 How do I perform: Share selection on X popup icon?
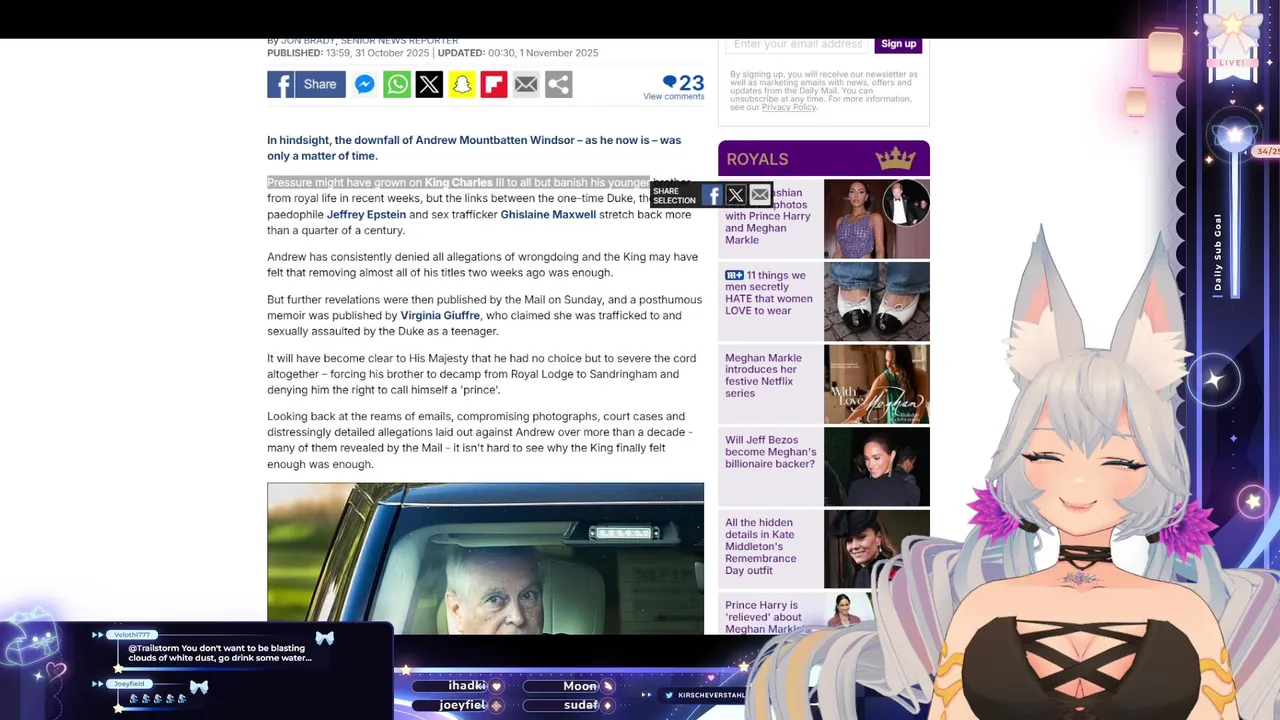[736, 195]
